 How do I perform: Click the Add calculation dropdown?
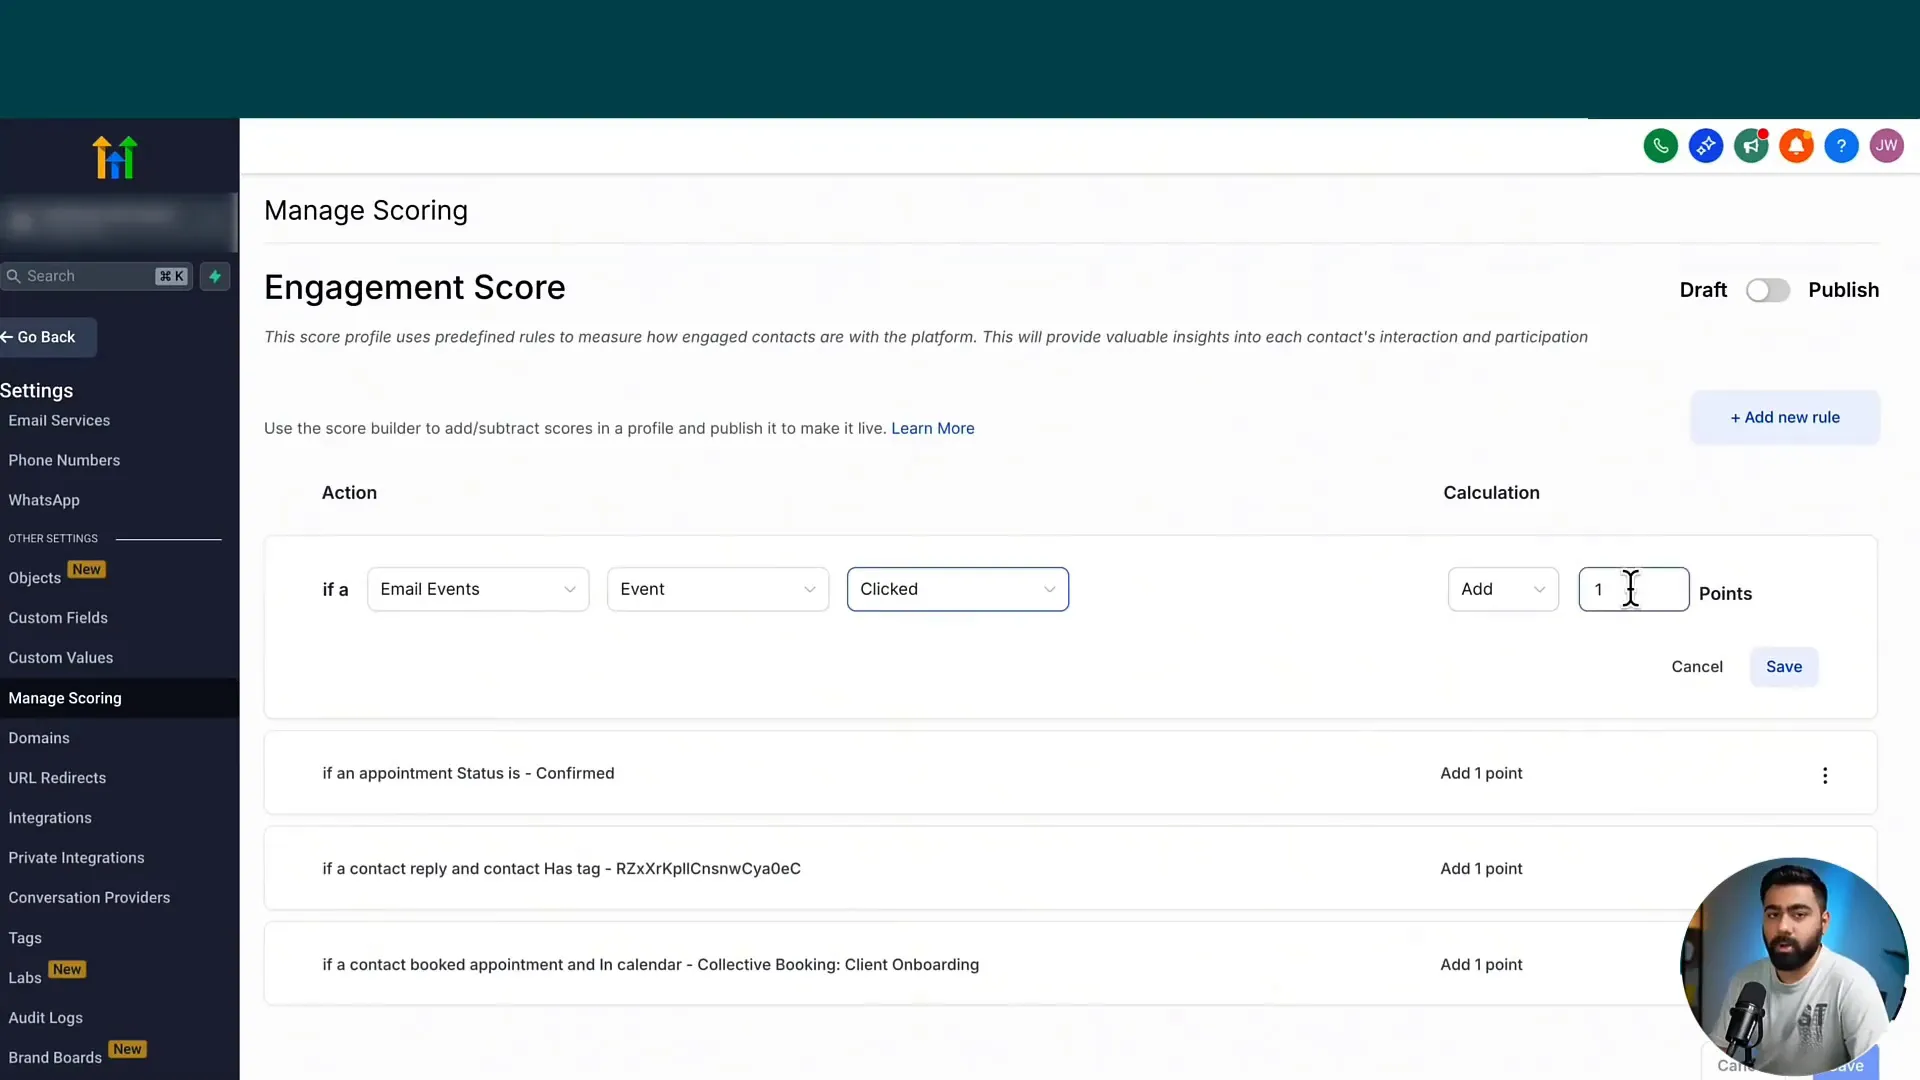pyautogui.click(x=1503, y=589)
